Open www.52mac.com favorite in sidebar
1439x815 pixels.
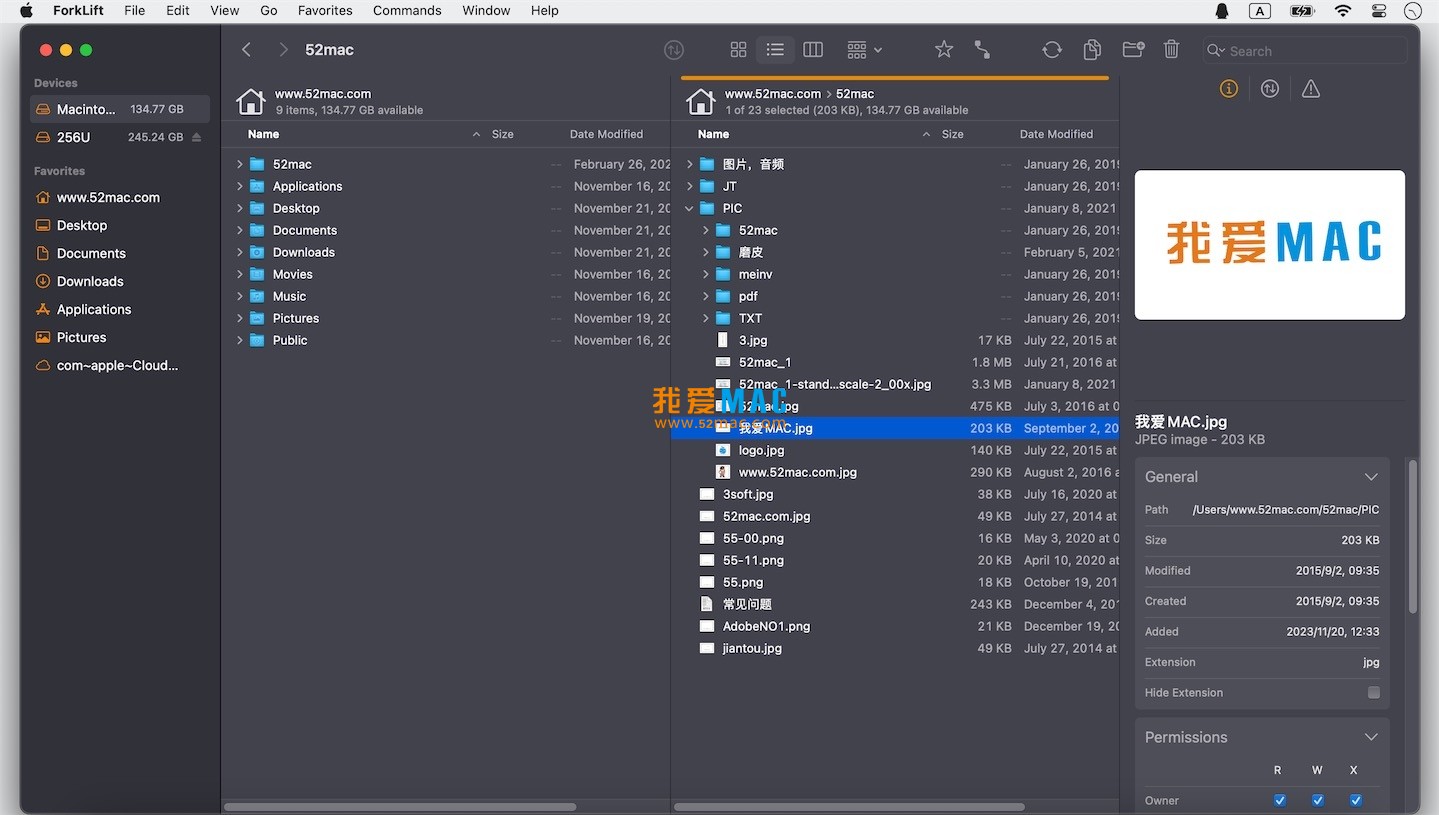tap(108, 198)
